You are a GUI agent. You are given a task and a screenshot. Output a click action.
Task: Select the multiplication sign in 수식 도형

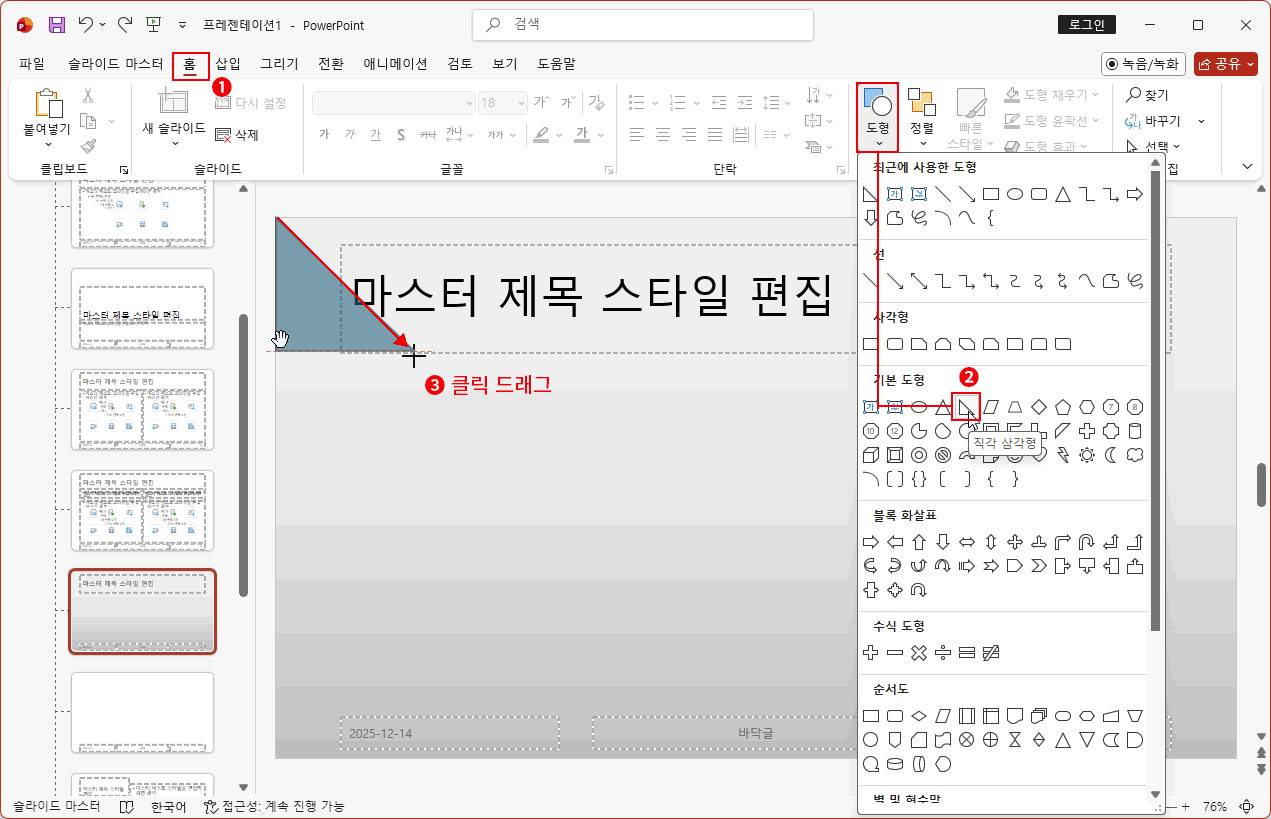(x=918, y=652)
